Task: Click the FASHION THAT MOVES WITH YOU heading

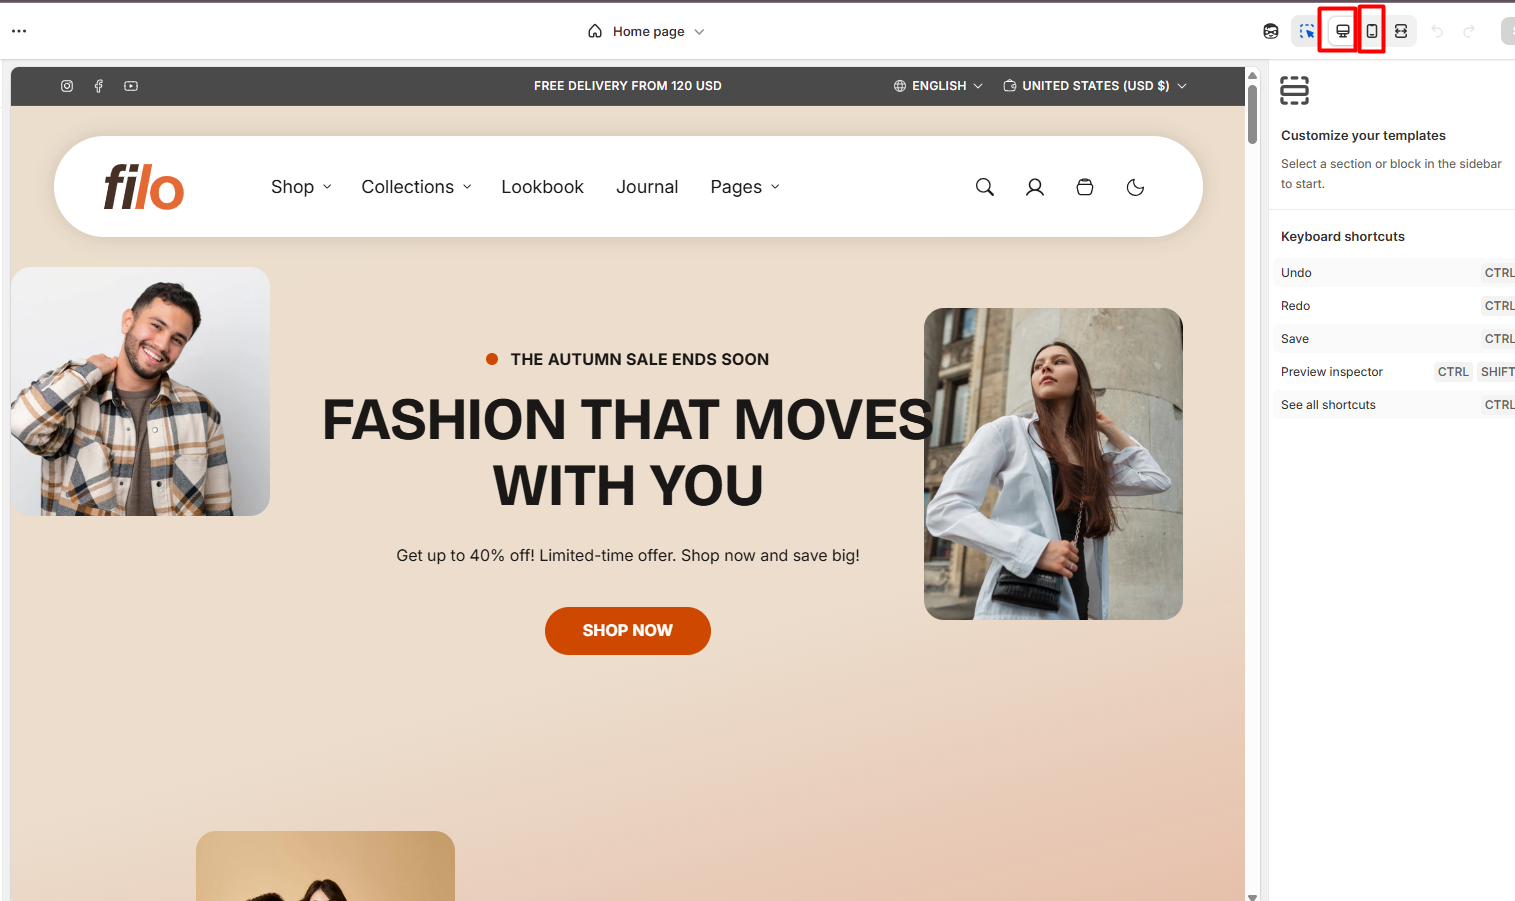Action: click(628, 452)
